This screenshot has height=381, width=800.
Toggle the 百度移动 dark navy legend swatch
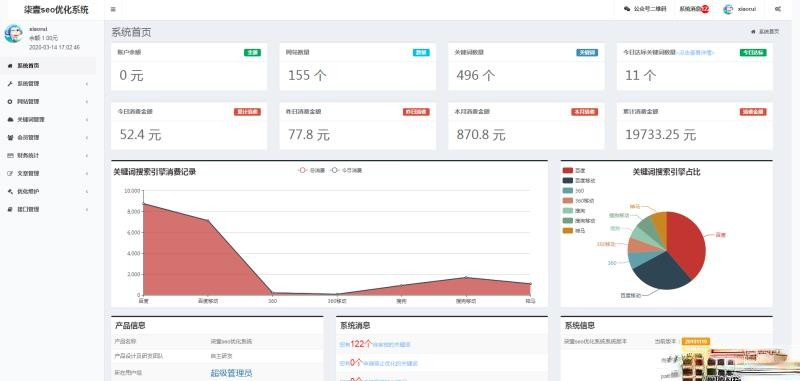tap(568, 181)
